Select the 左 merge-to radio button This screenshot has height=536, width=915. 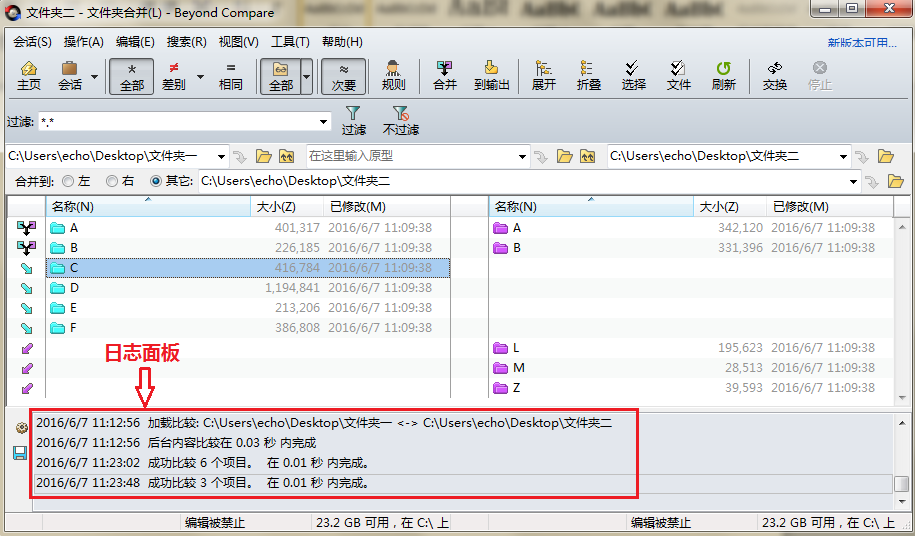tap(68, 181)
